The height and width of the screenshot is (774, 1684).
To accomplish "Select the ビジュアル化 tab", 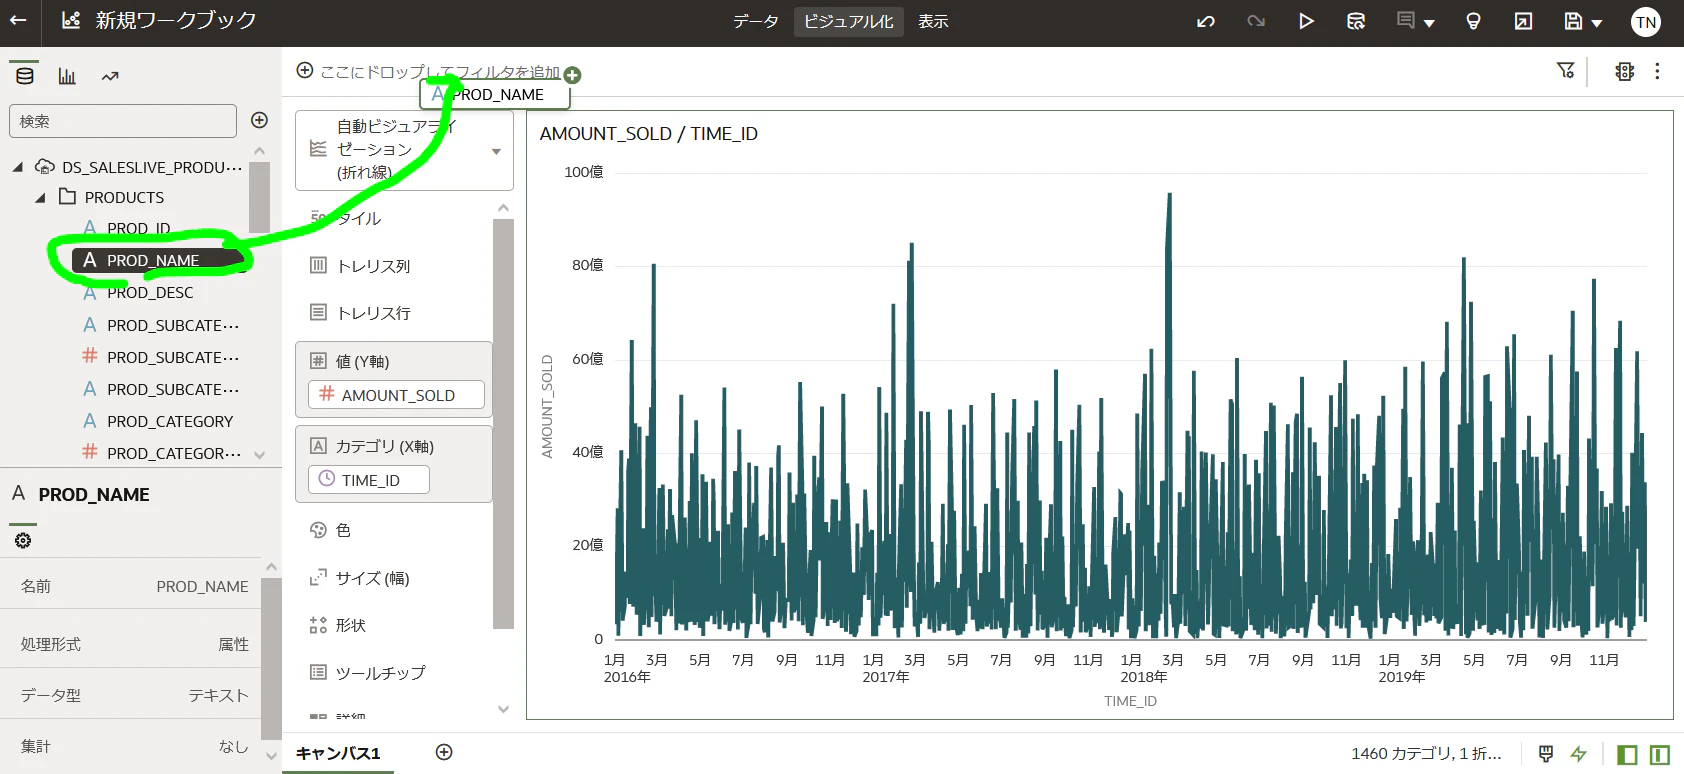I will [x=849, y=21].
